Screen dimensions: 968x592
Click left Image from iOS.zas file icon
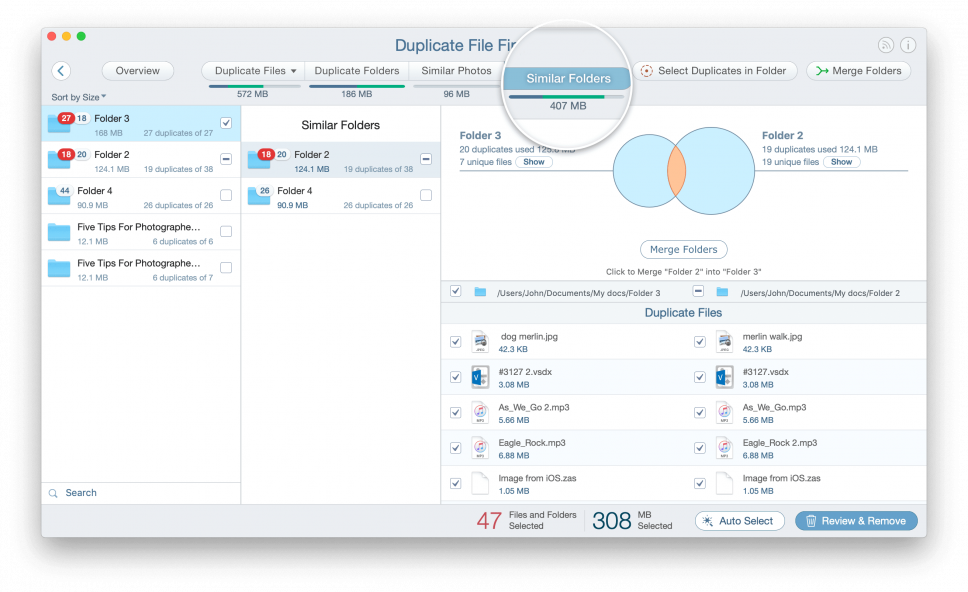pyautogui.click(x=480, y=483)
